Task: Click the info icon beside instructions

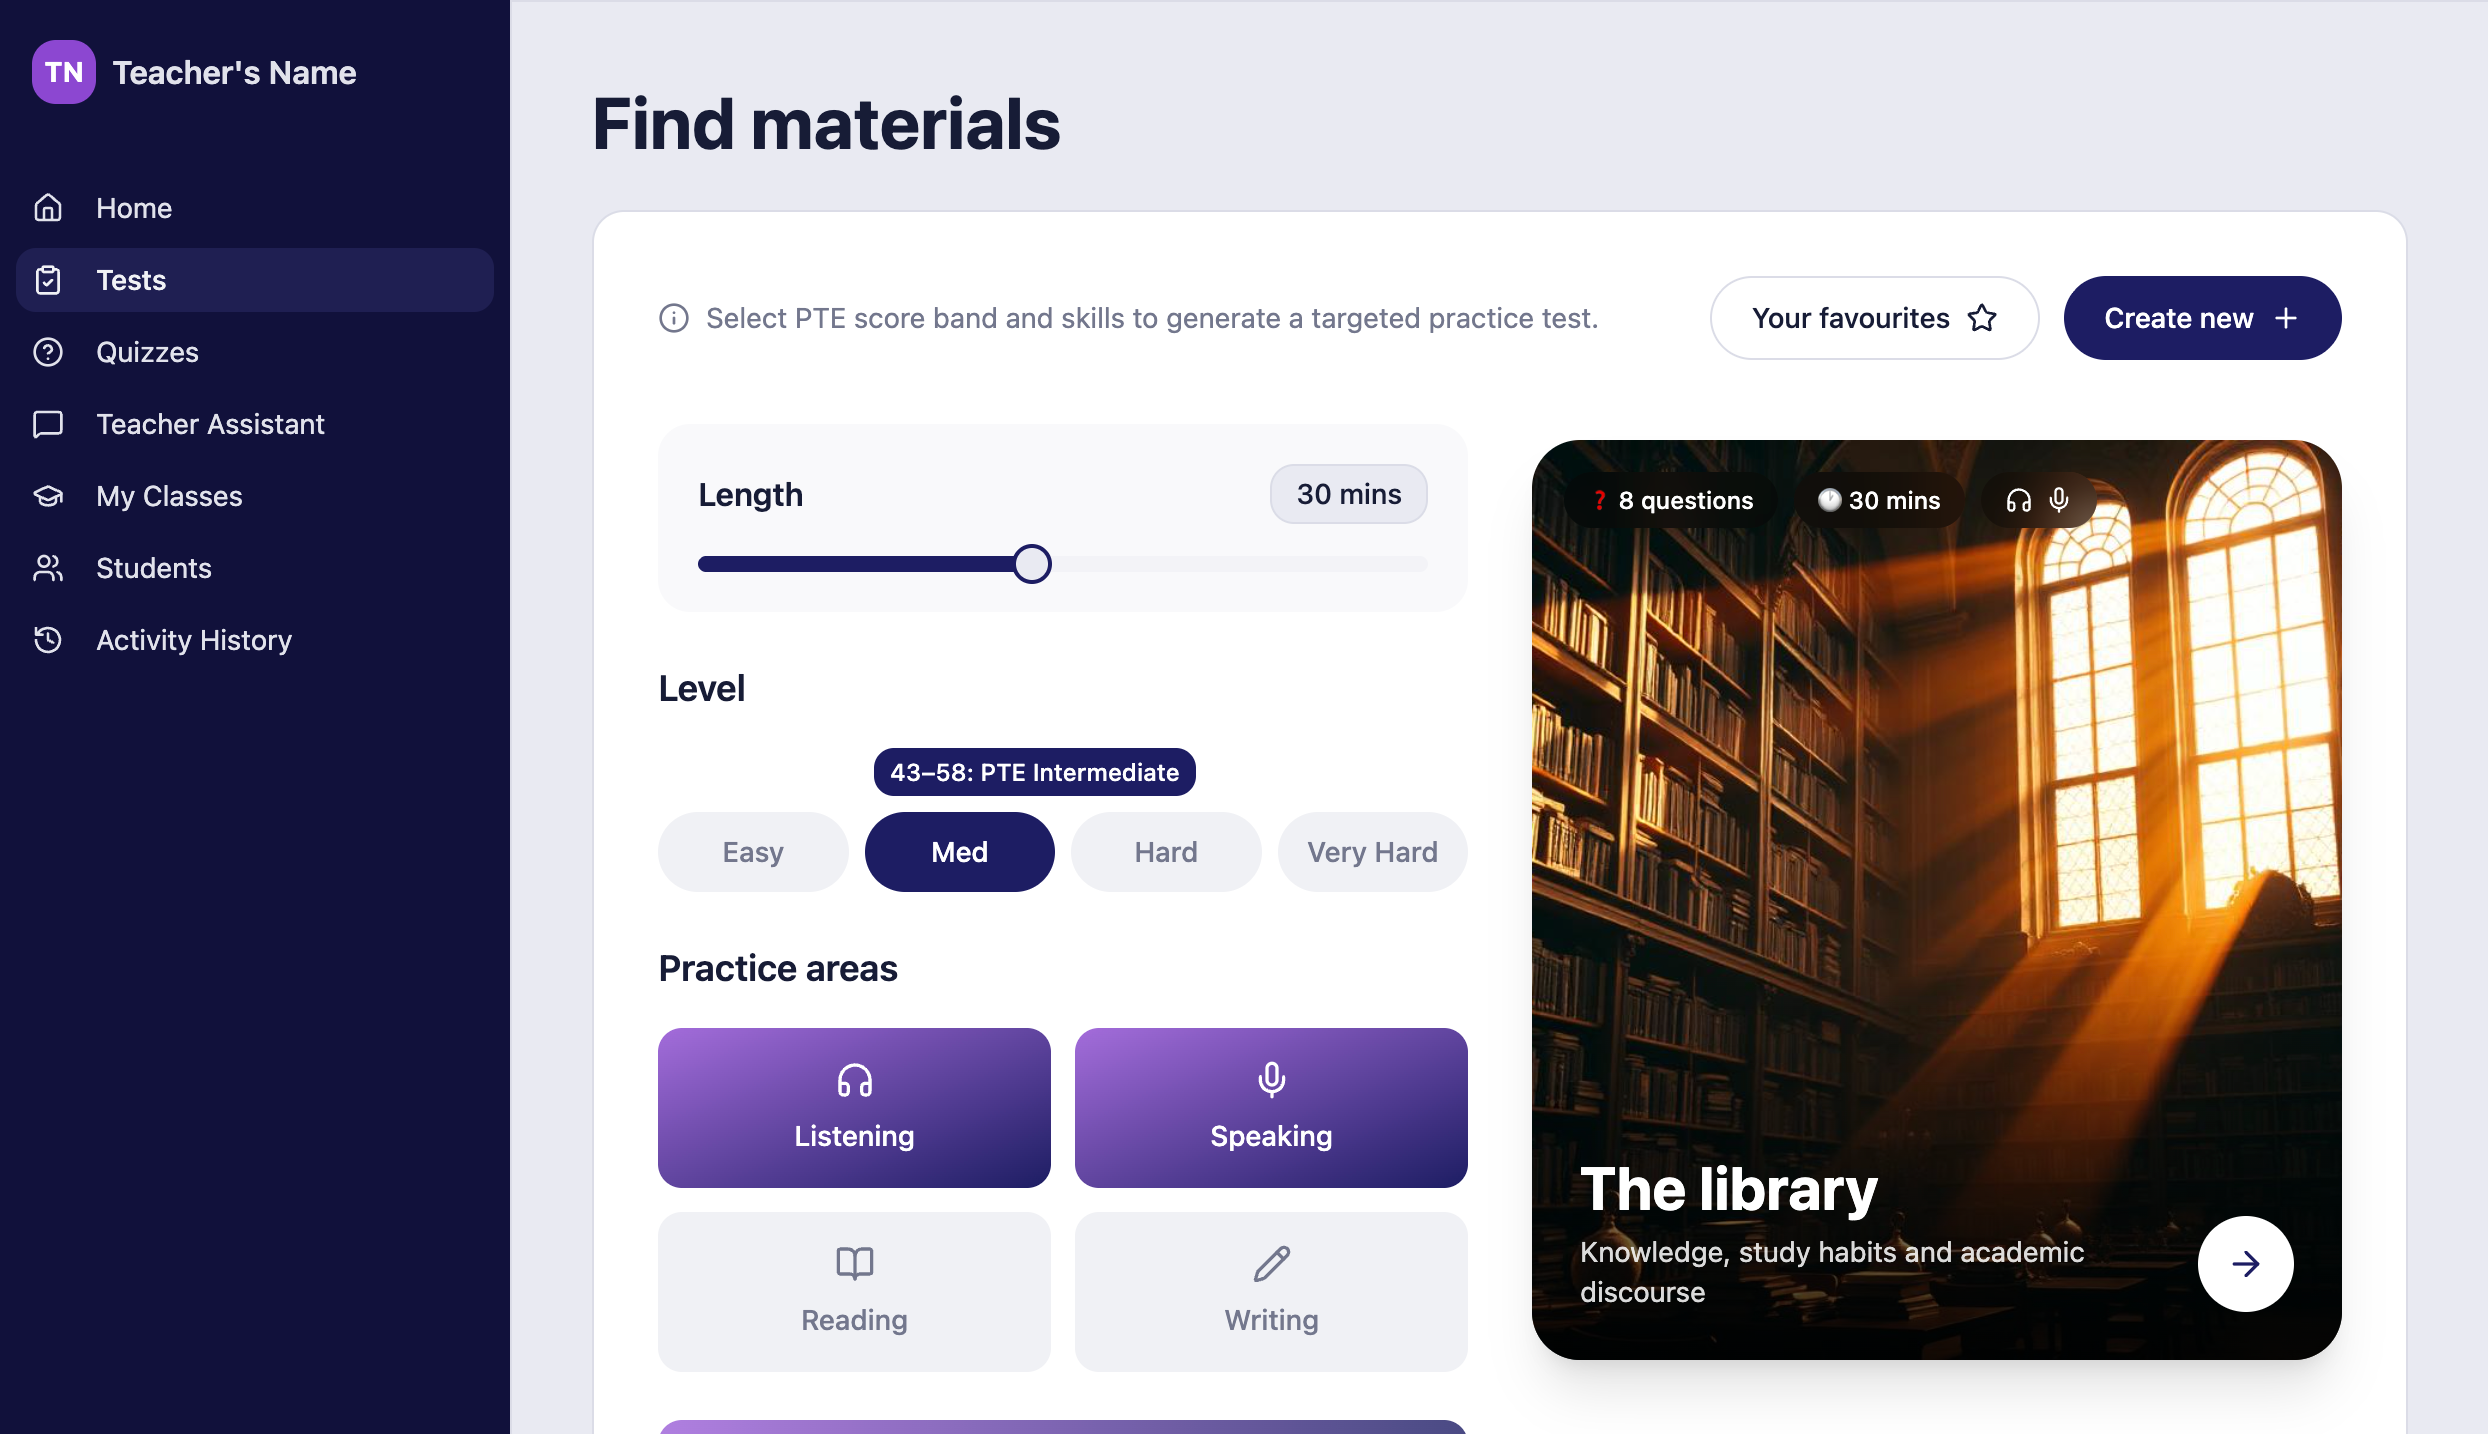Action: (x=674, y=318)
